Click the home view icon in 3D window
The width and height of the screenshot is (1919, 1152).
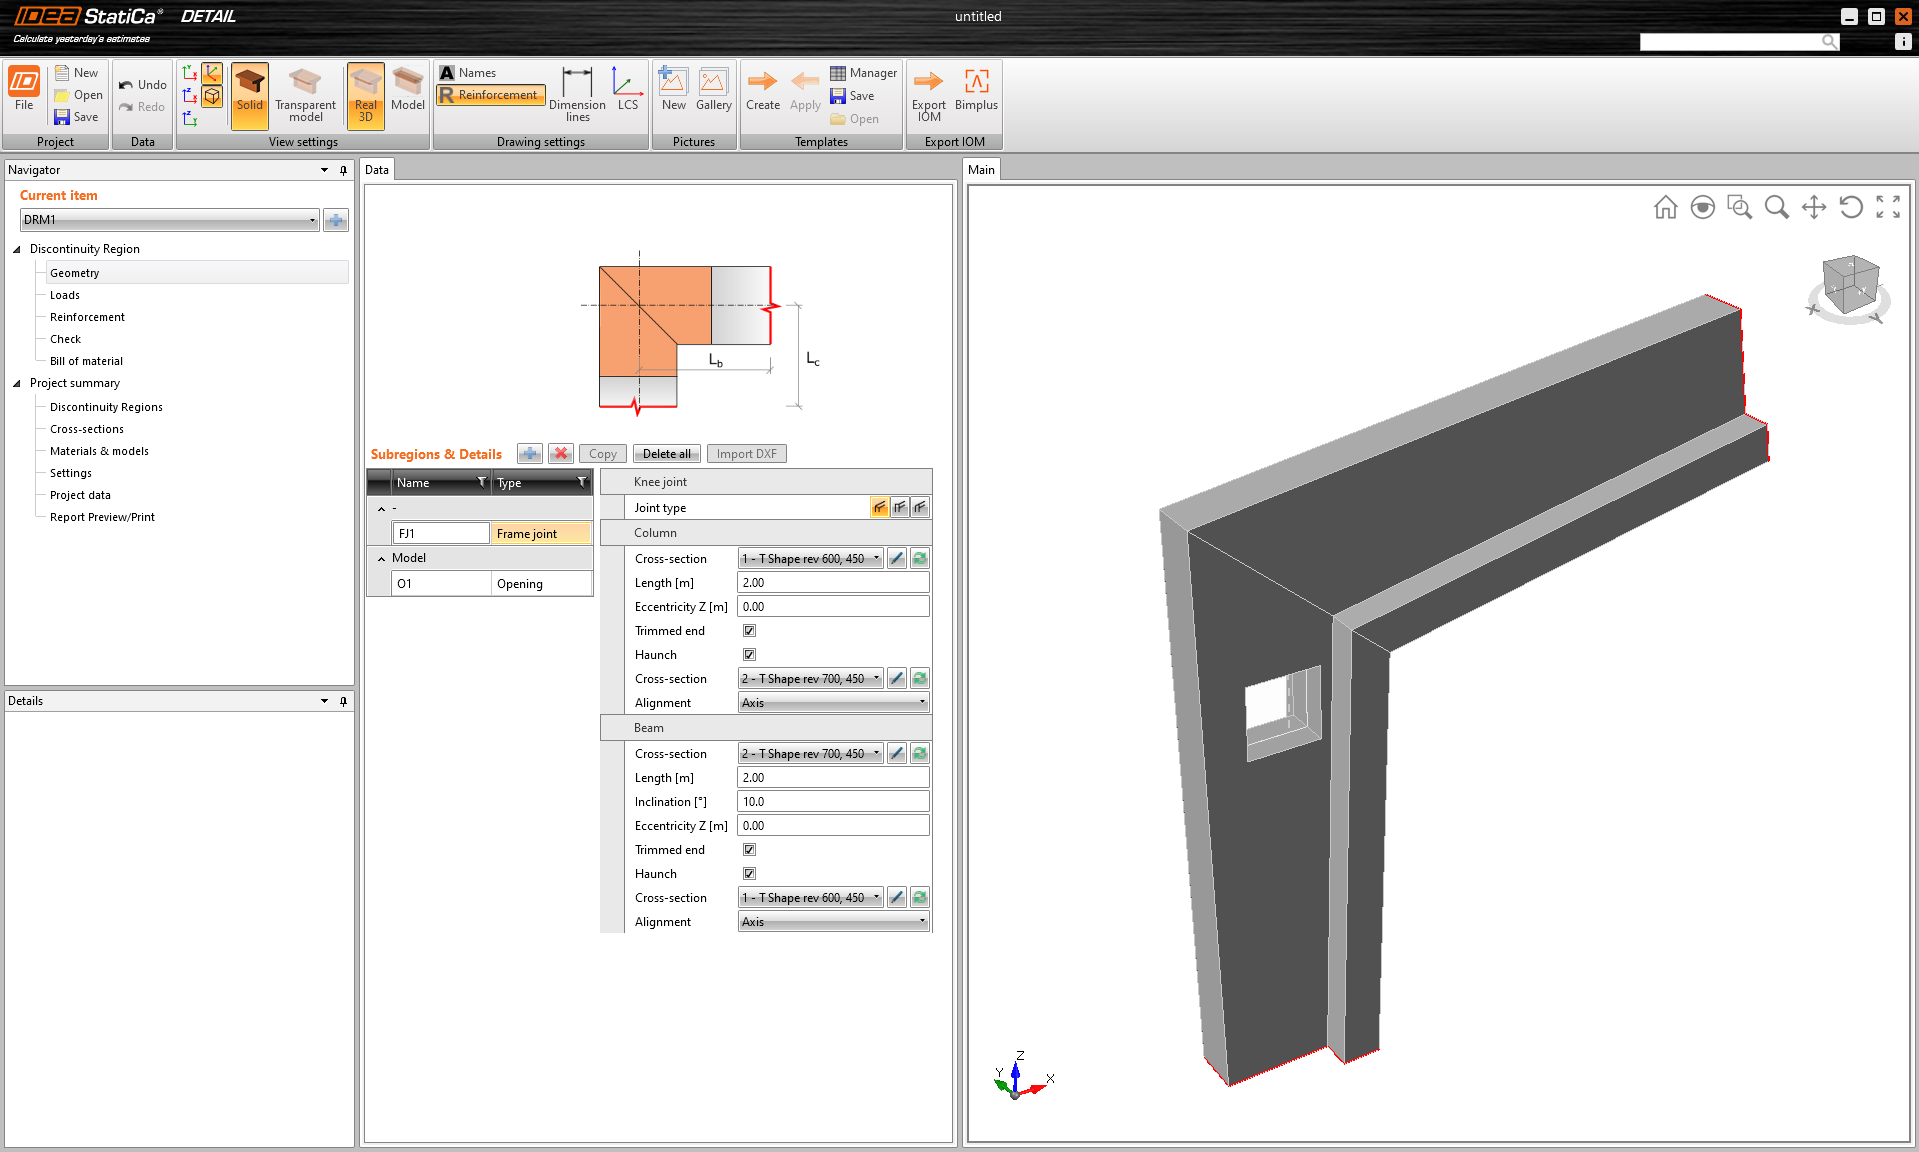click(x=1665, y=207)
